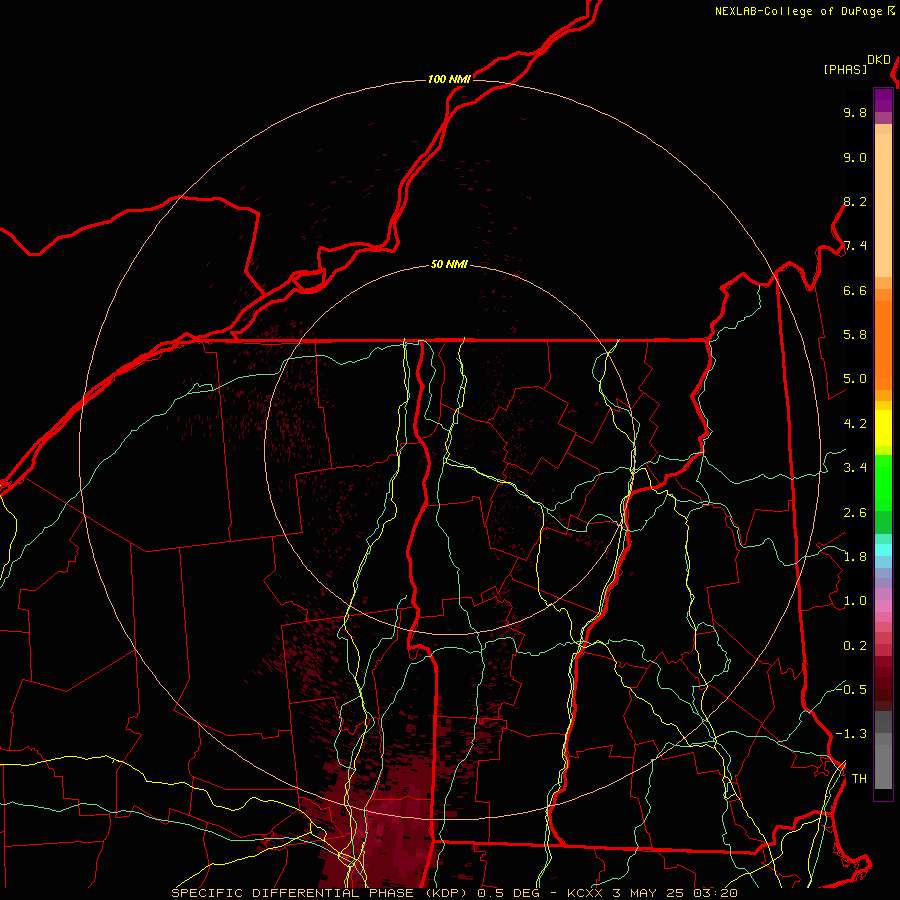Click the 7.4 legend value
The height and width of the screenshot is (900, 900).
(855, 246)
